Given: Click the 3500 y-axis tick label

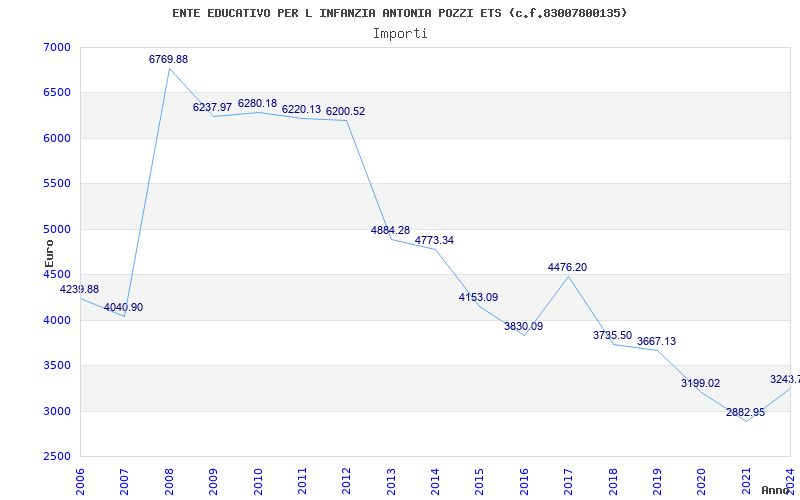Looking at the screenshot, I should tap(56, 366).
